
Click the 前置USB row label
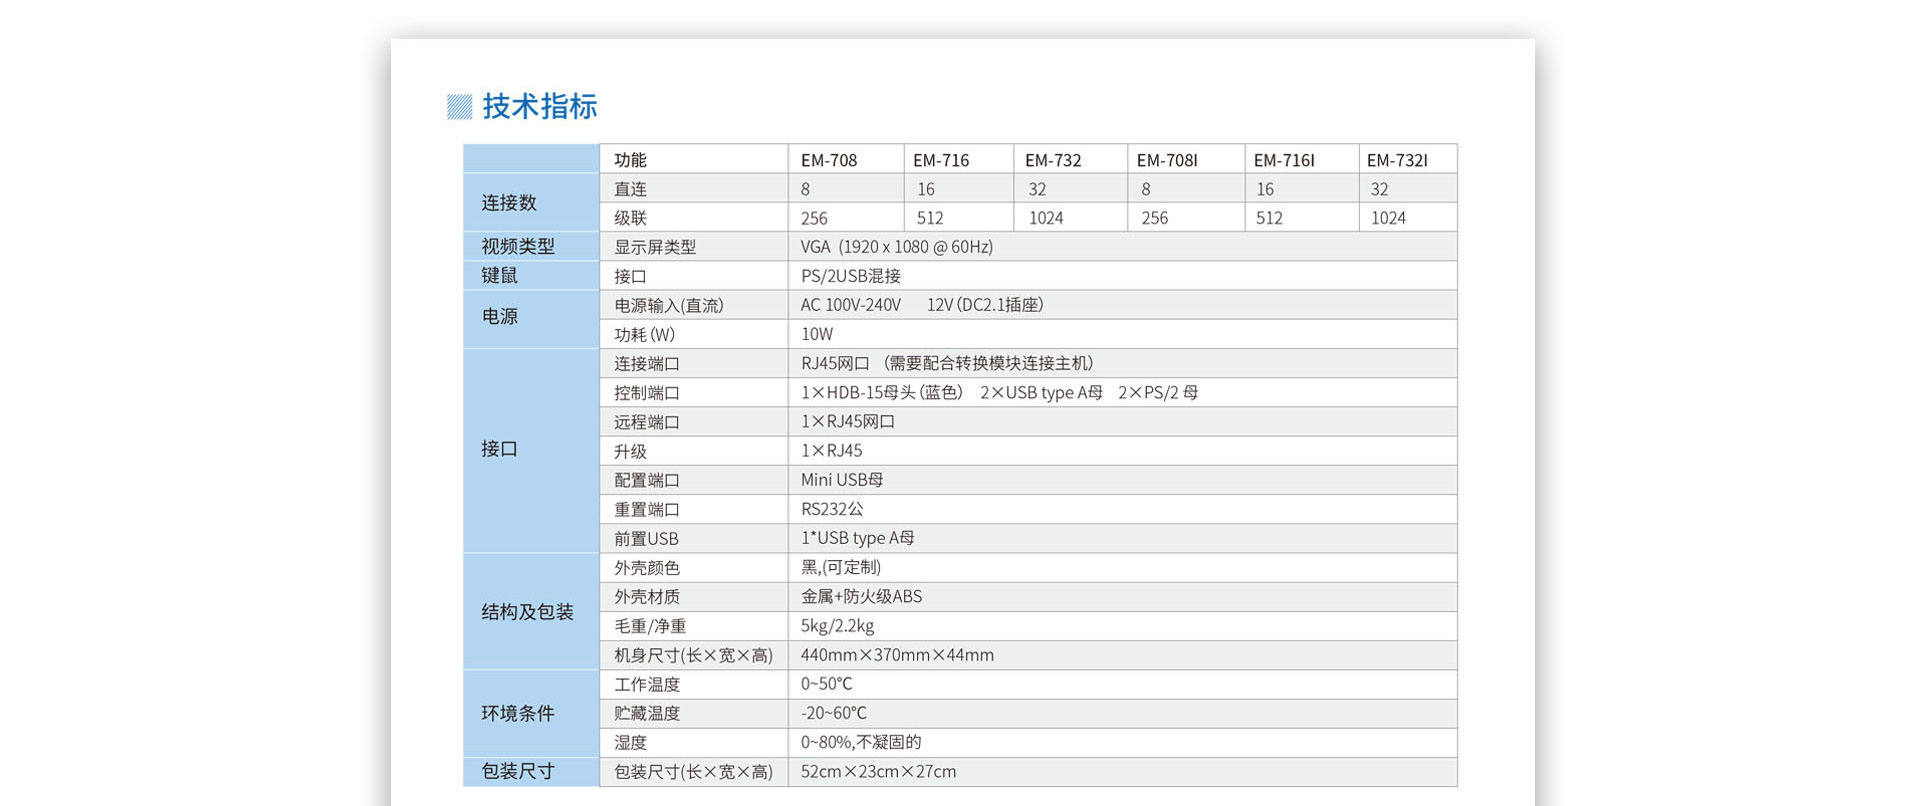[x=646, y=538]
